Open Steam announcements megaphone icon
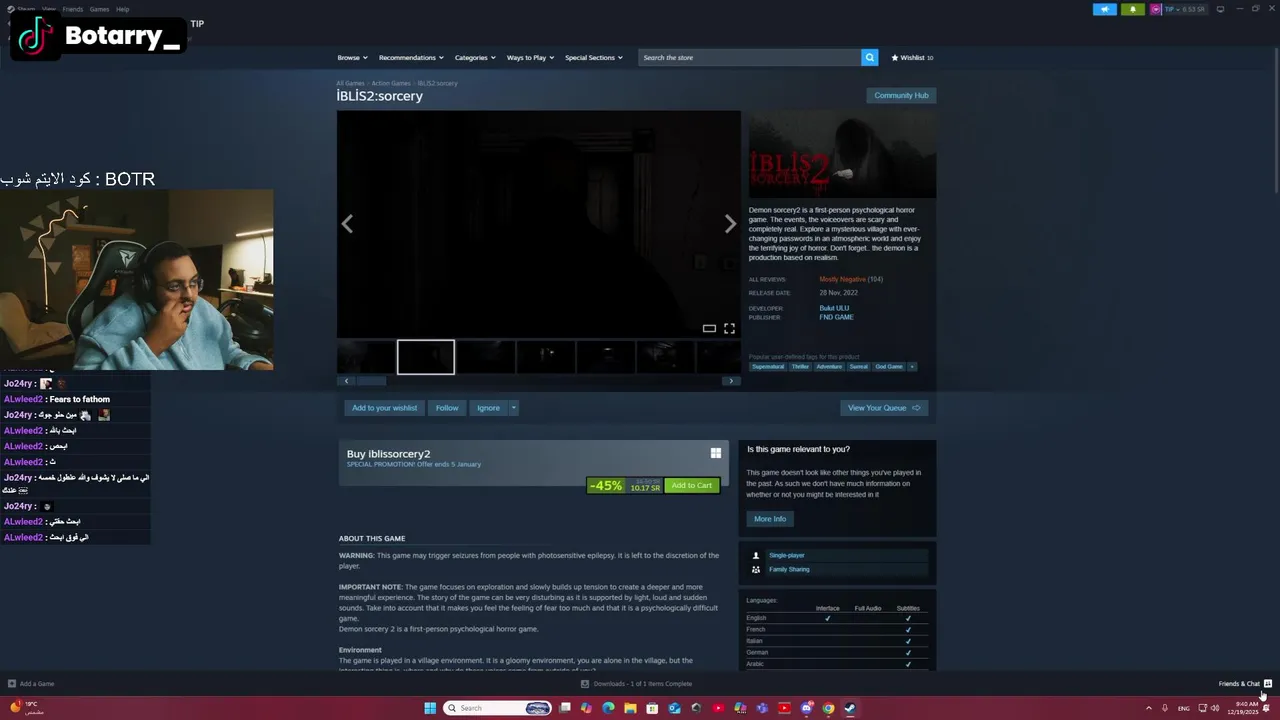This screenshot has width=1280, height=720. coord(1105,9)
